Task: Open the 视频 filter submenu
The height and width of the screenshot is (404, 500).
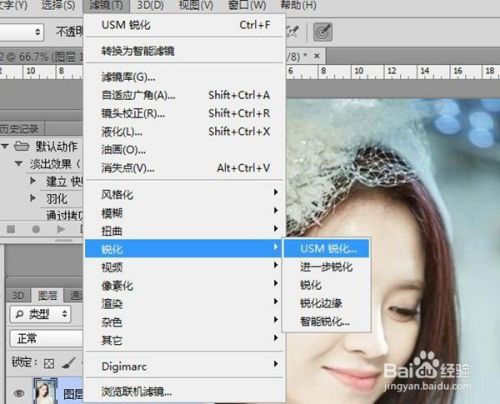Action: [x=184, y=267]
